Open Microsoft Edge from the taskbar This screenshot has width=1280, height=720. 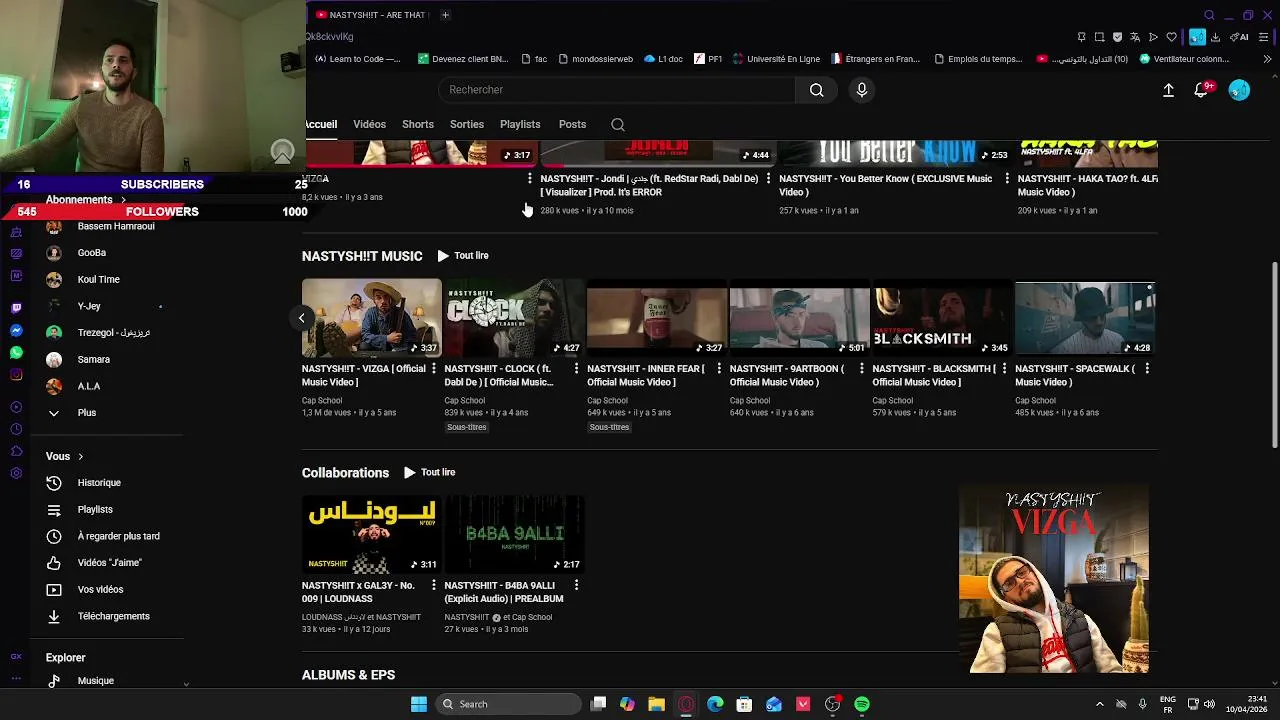click(x=715, y=704)
